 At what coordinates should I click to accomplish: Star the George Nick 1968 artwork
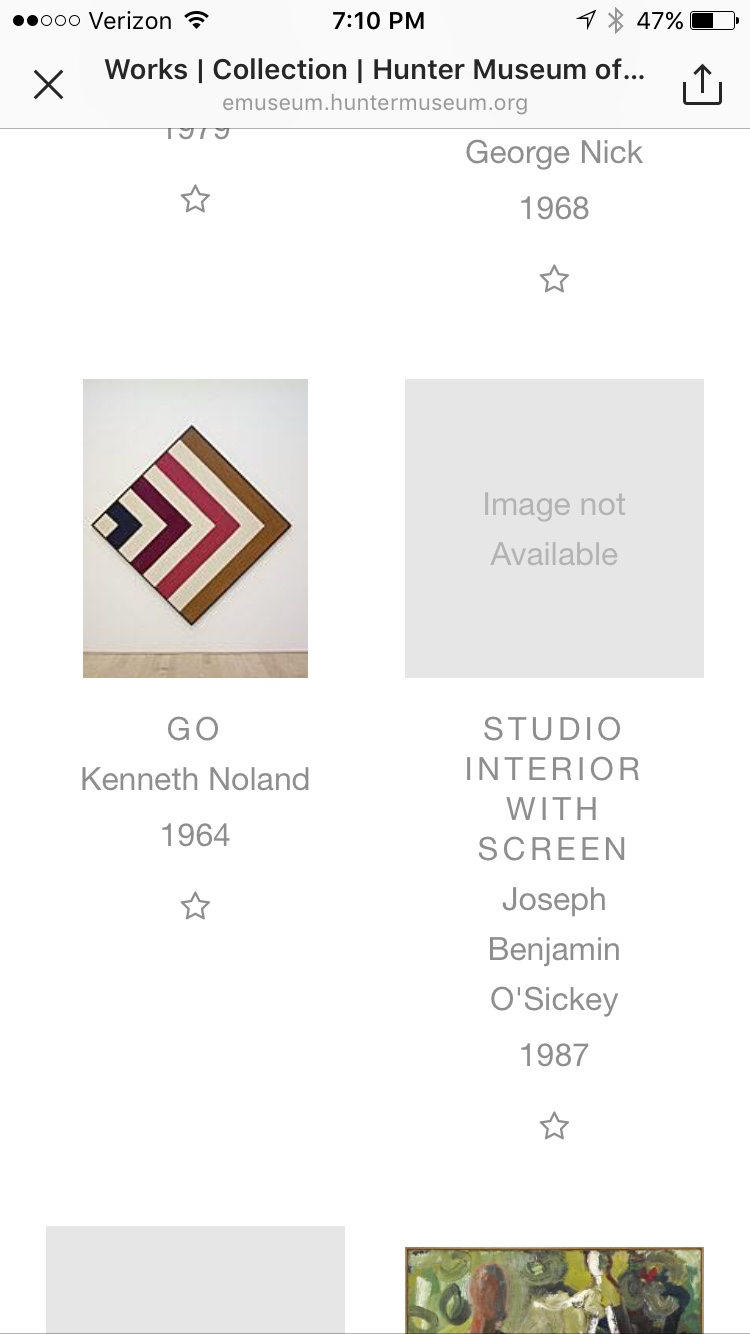[x=554, y=279]
